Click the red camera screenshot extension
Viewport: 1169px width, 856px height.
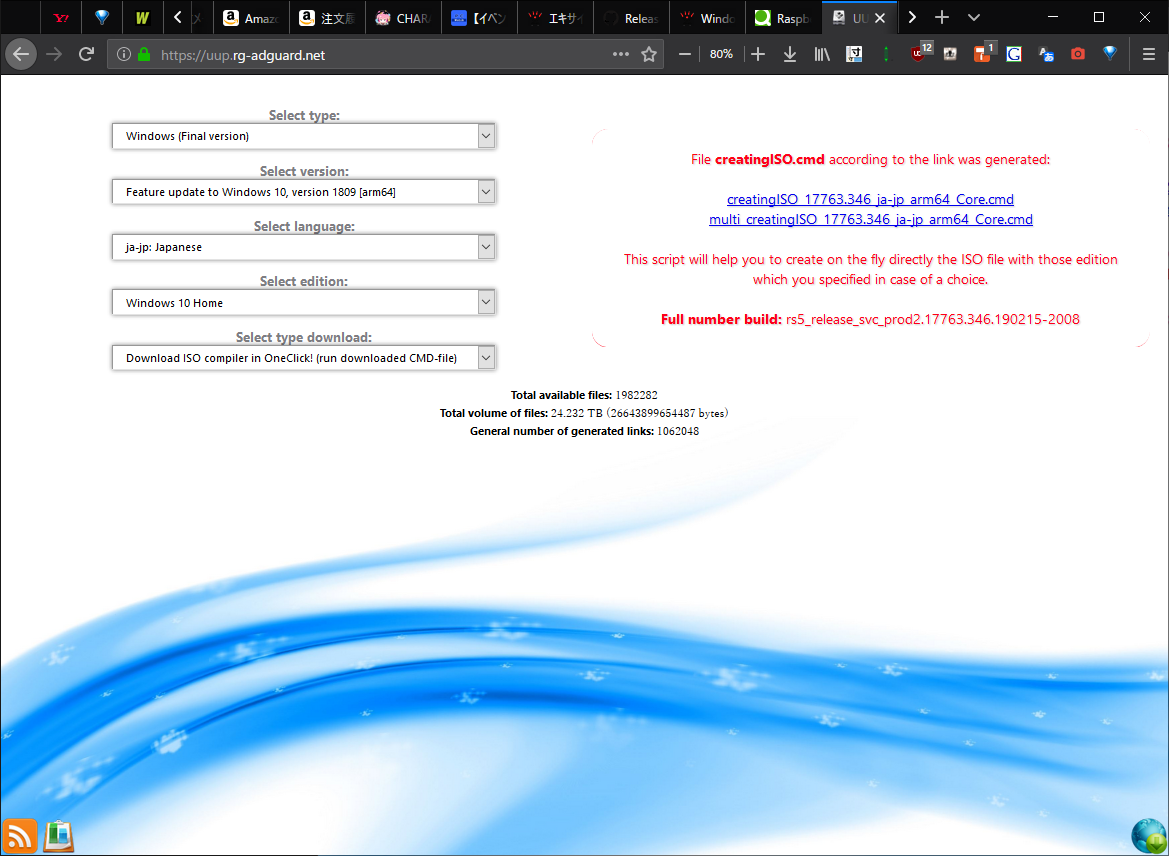coord(1077,54)
